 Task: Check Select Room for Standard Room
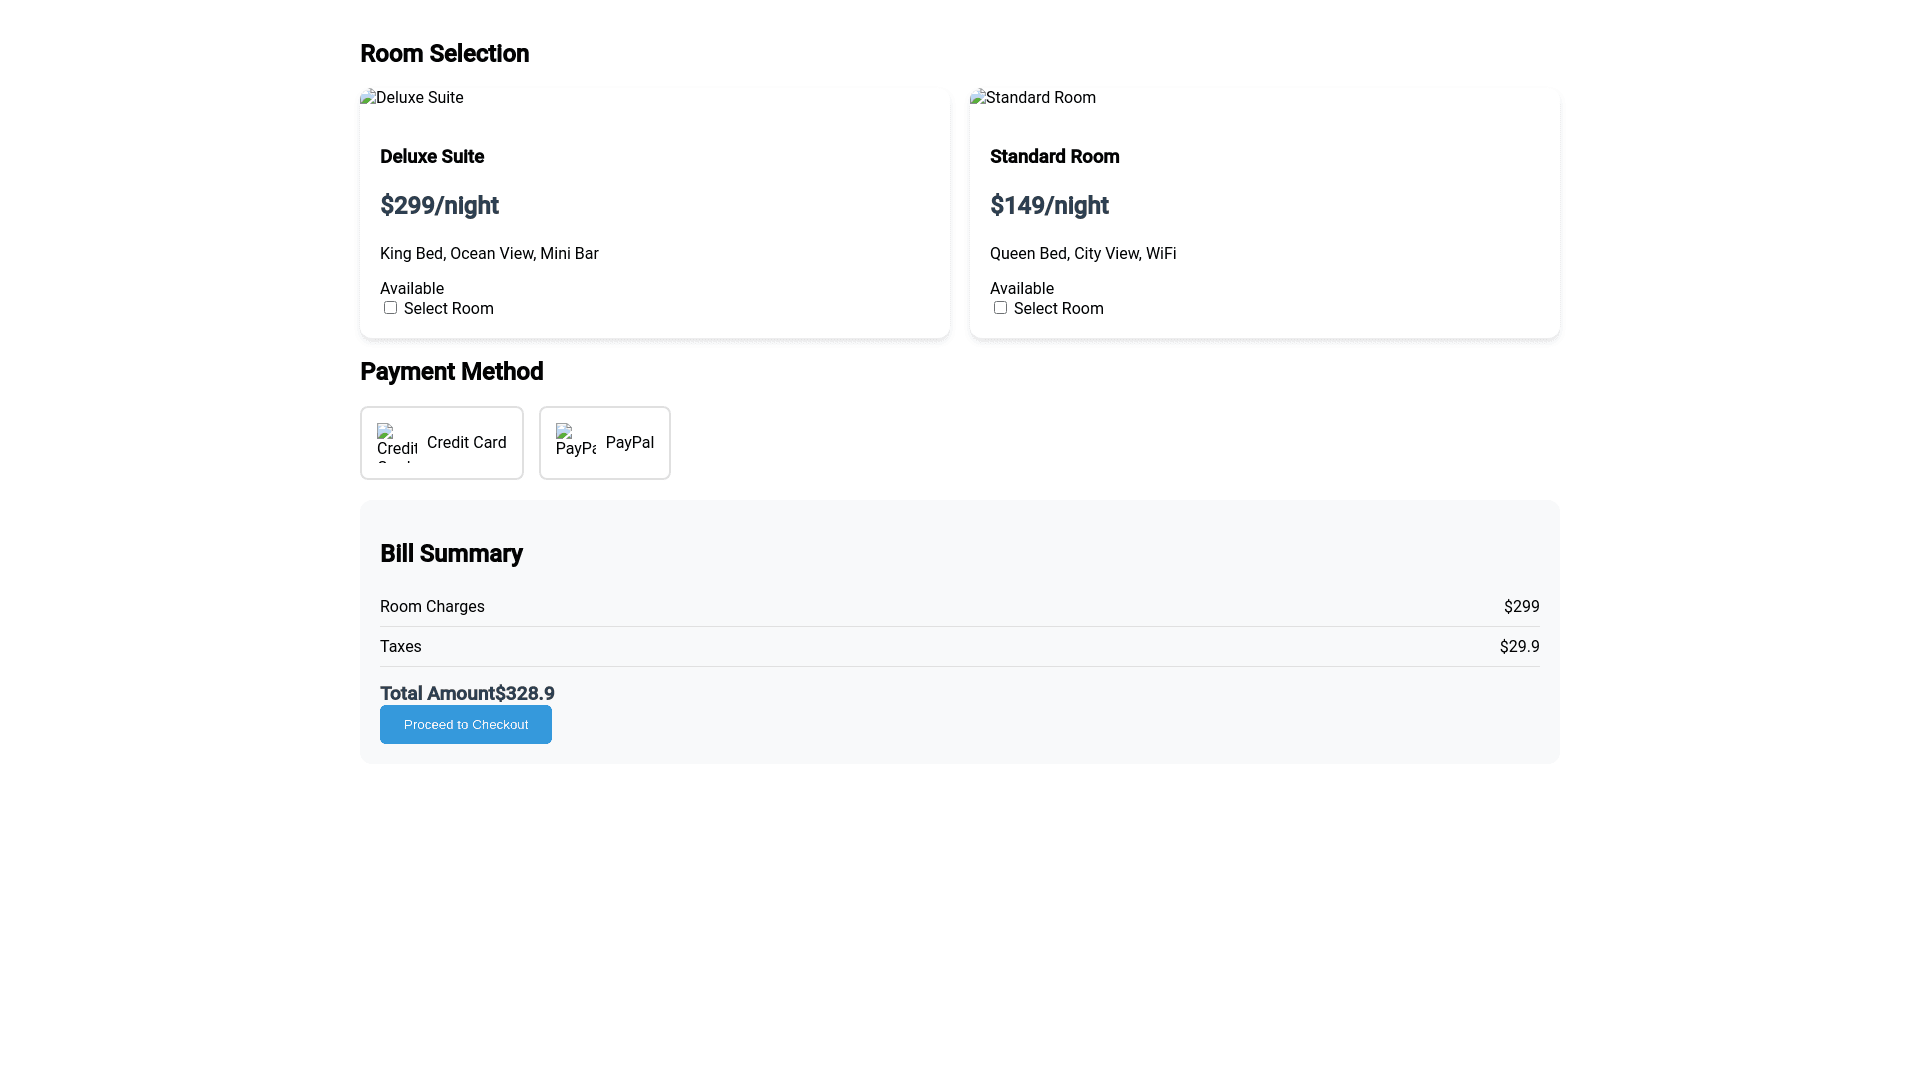[1000, 308]
